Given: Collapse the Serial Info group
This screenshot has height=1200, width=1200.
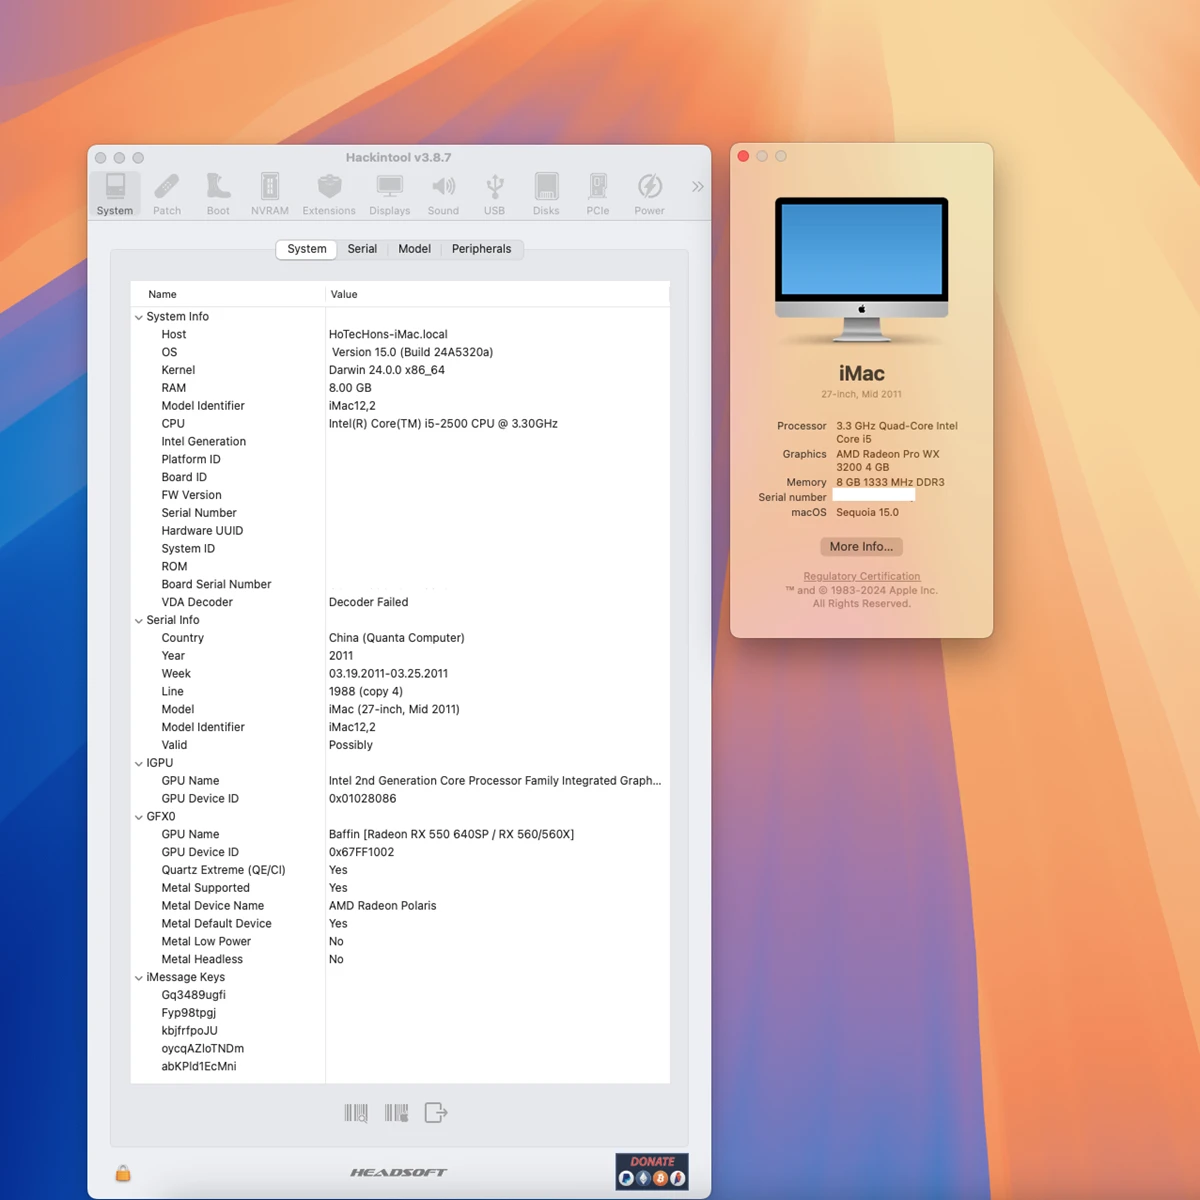Looking at the screenshot, I should (139, 621).
